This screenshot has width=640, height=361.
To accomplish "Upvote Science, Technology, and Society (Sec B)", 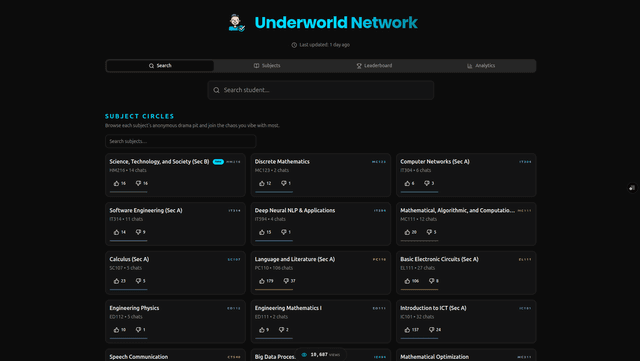I will [120, 183].
